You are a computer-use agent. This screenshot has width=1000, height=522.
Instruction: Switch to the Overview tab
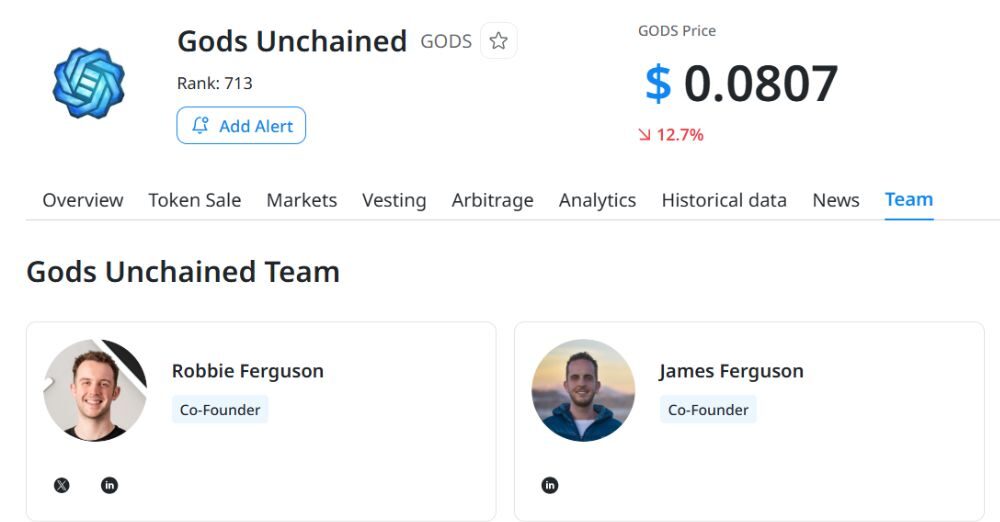coord(83,200)
